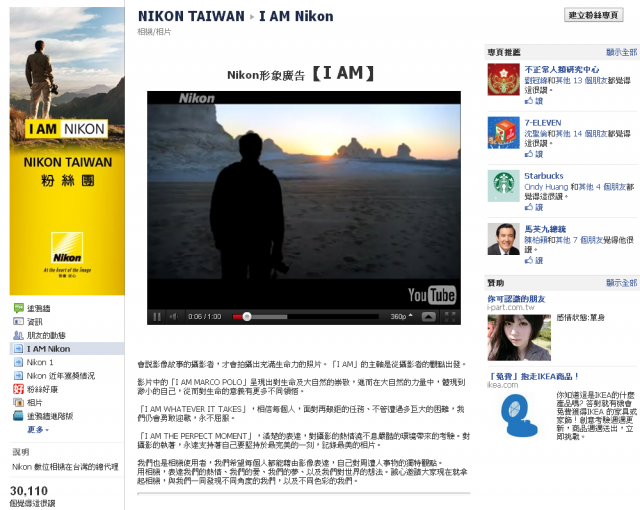Click the blue IKEA product image
Viewport: 640px width, 510px height.
(x=519, y=415)
